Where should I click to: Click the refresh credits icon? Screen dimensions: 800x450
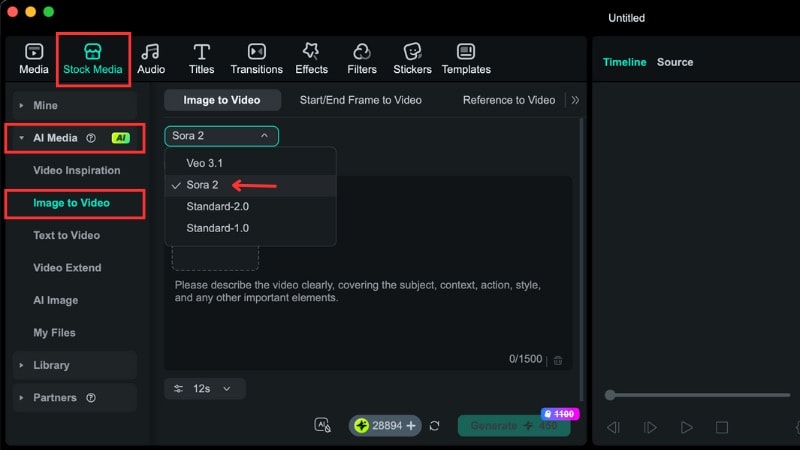[435, 425]
